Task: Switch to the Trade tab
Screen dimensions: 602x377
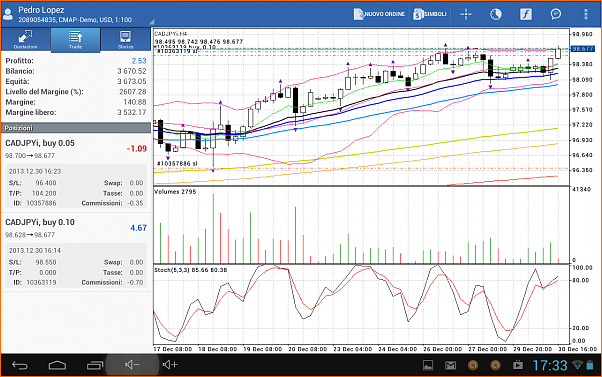Action: [x=75, y=39]
